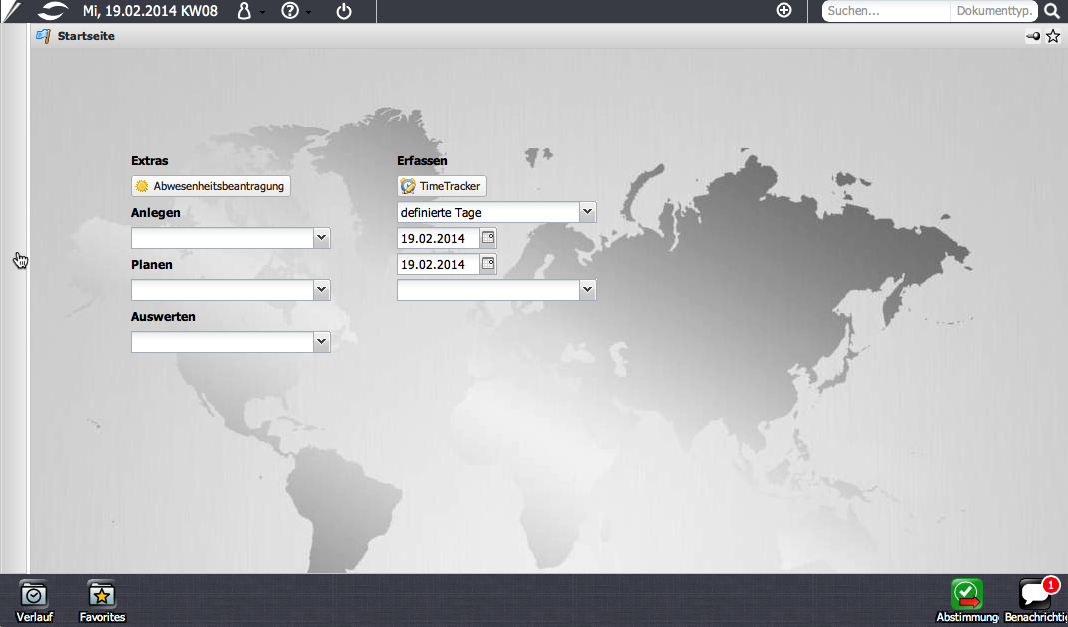Open the help question mark menu
This screenshot has width=1068, height=627.
(x=291, y=11)
